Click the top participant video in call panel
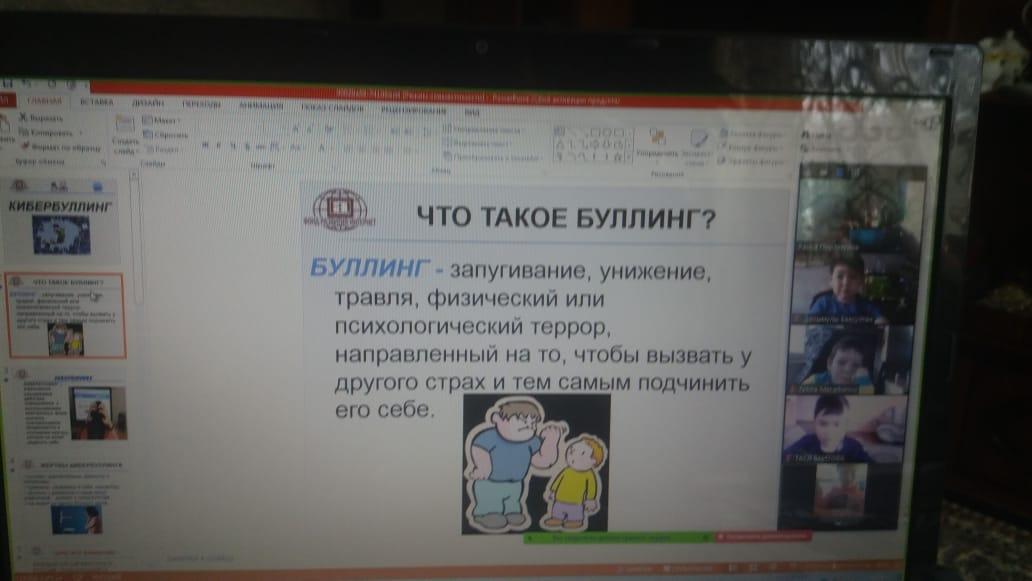 tap(859, 211)
